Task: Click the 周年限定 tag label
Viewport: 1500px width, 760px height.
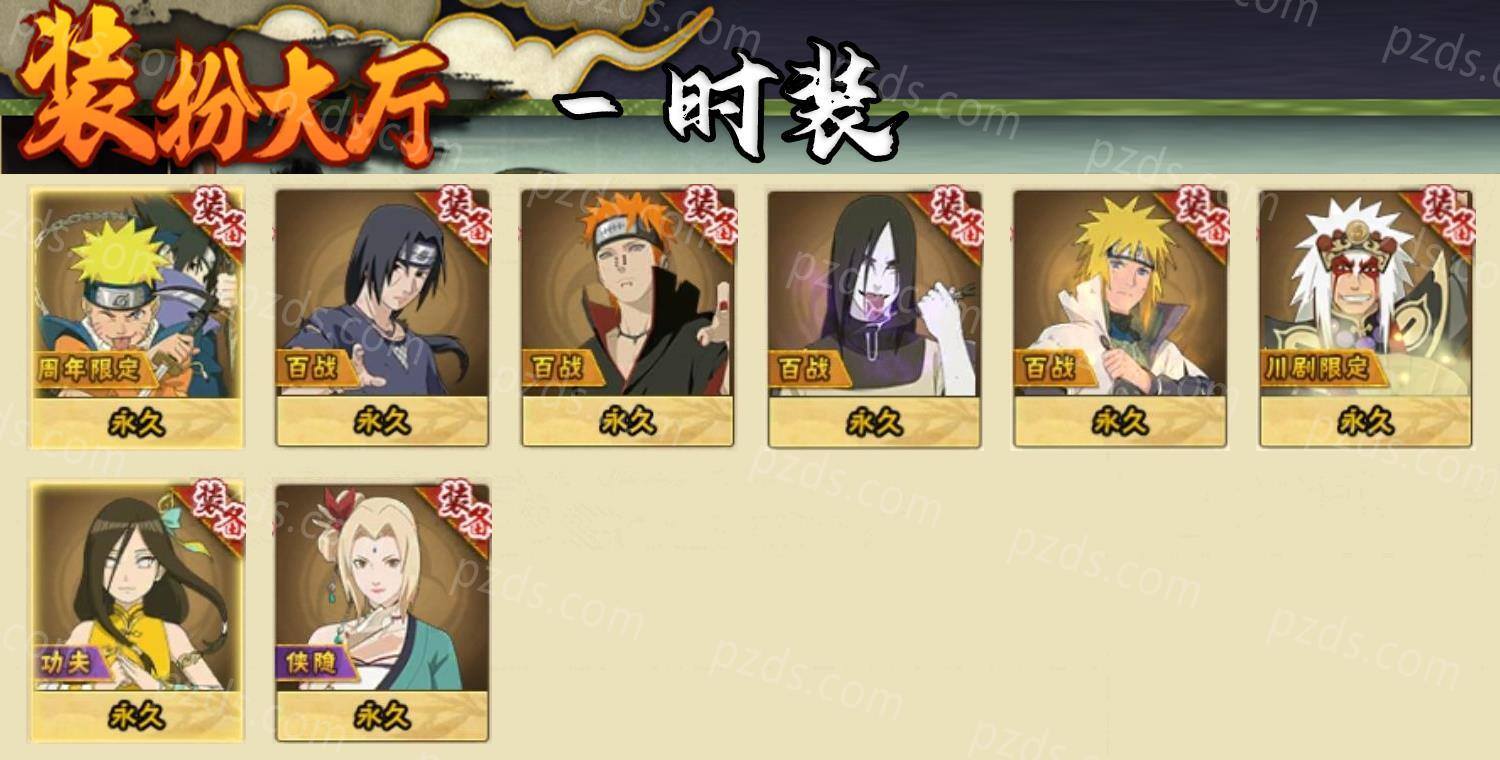Action: pos(90,369)
